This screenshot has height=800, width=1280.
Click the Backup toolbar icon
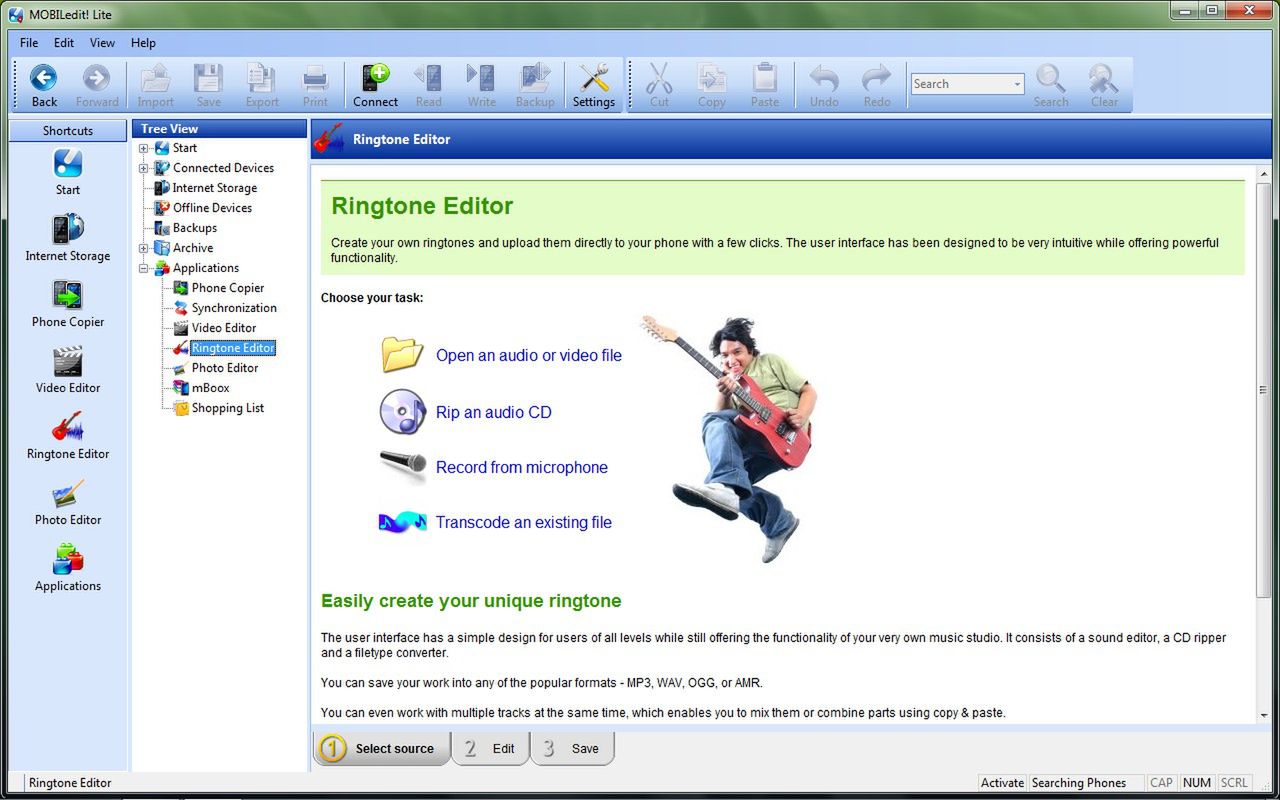(x=535, y=85)
